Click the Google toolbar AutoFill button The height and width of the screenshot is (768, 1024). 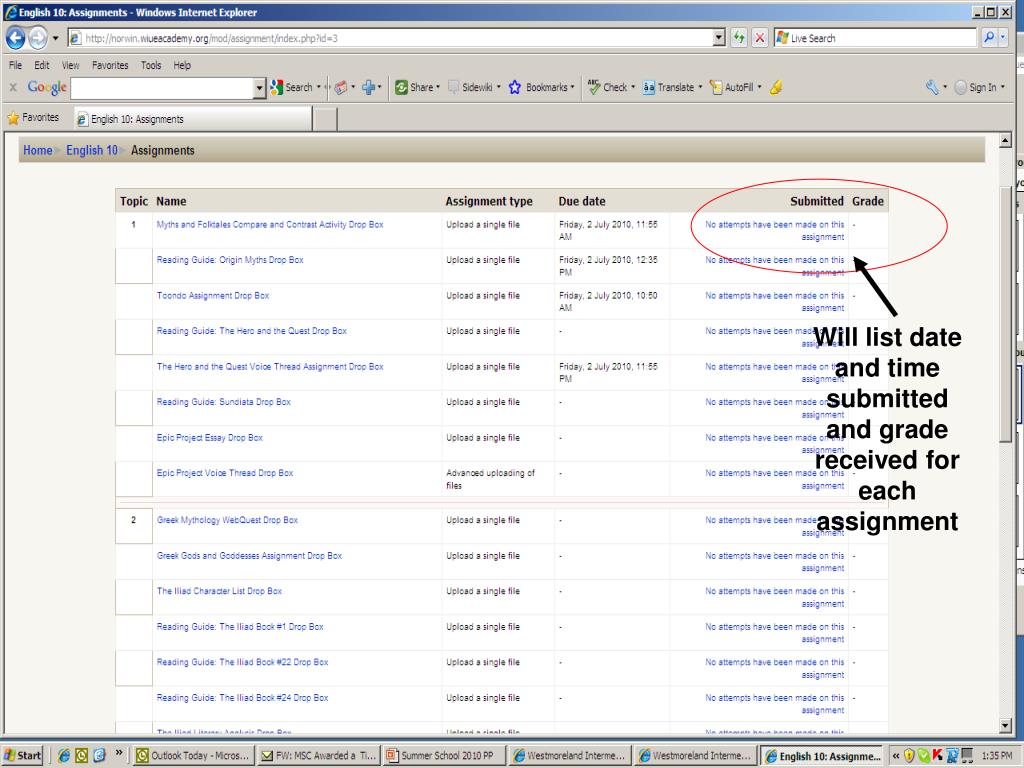pos(735,88)
